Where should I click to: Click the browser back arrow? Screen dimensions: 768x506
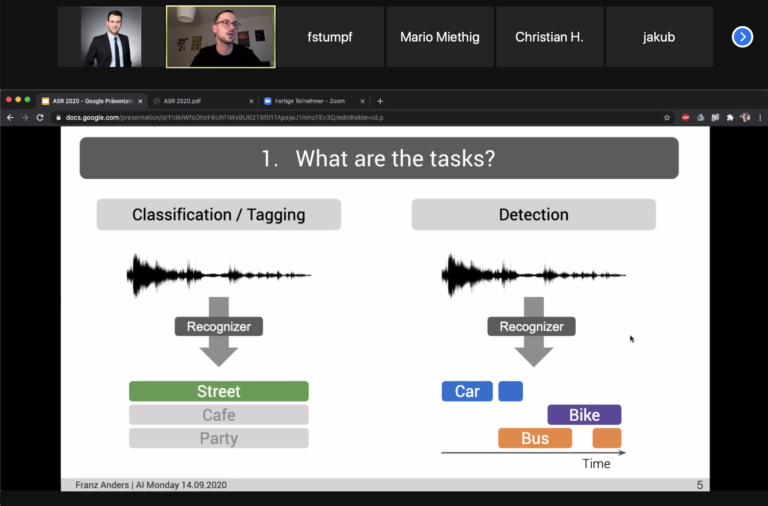click(x=10, y=117)
